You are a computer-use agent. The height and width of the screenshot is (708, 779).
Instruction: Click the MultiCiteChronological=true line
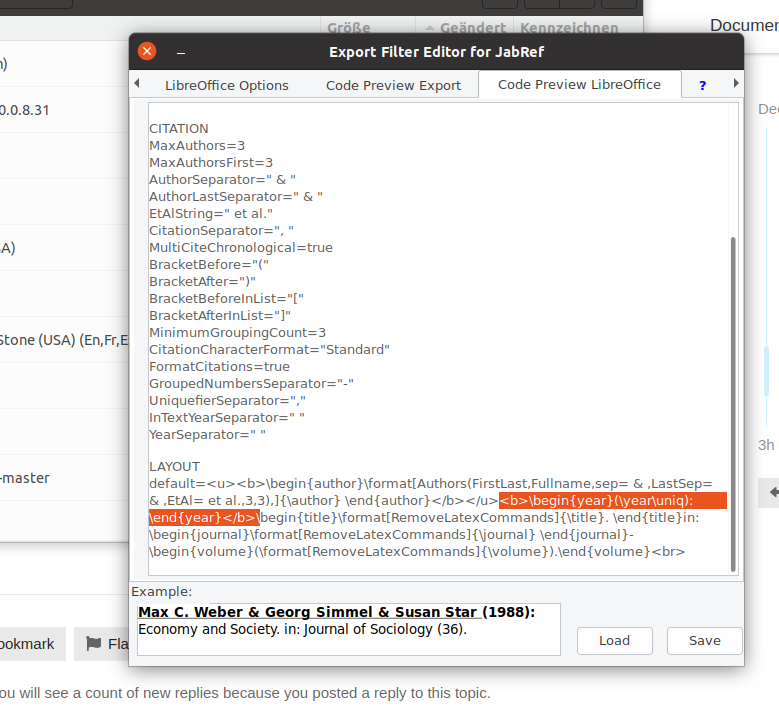pos(241,247)
